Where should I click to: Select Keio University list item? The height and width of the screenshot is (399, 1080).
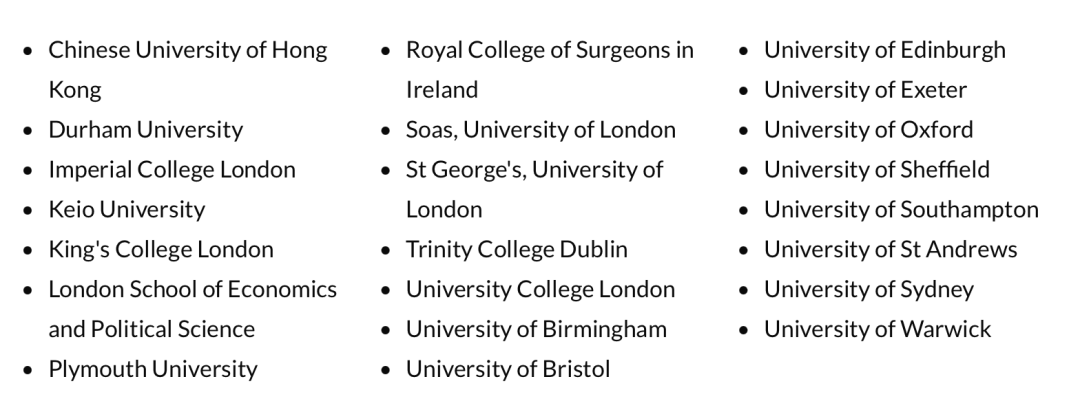coord(127,209)
